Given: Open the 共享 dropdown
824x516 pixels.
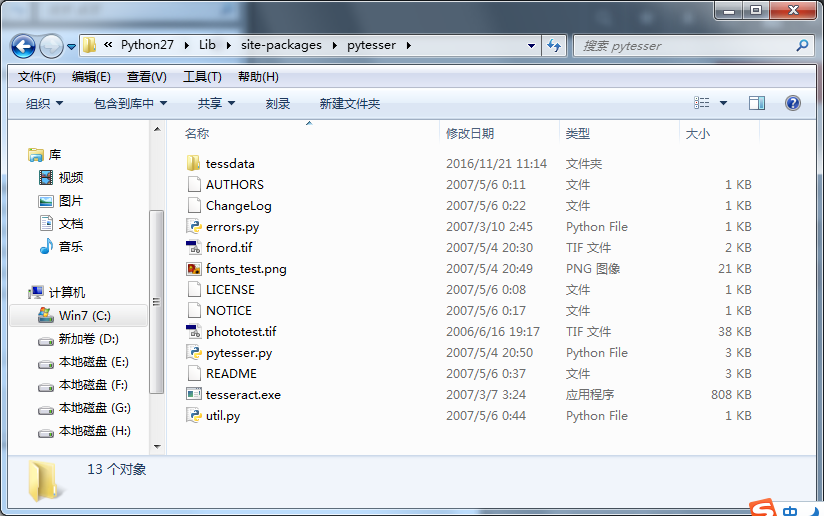Looking at the screenshot, I should tap(216, 104).
